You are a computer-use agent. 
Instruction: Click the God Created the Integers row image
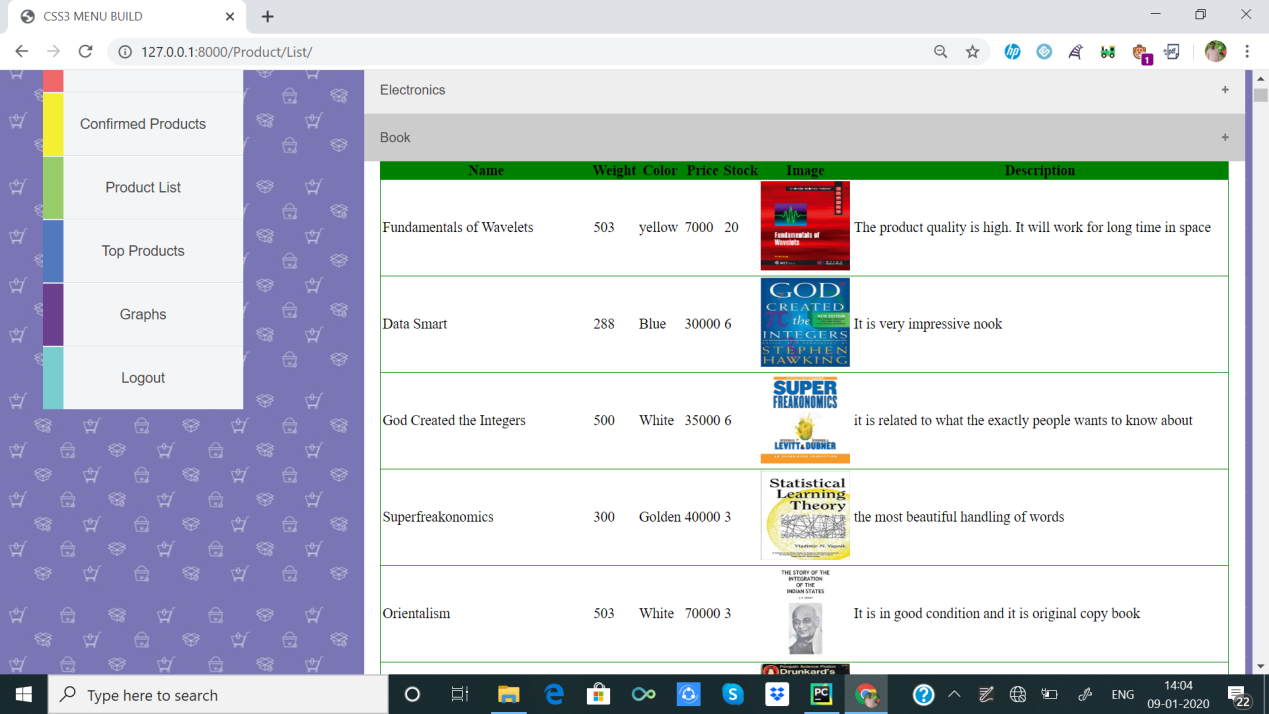[x=805, y=420]
